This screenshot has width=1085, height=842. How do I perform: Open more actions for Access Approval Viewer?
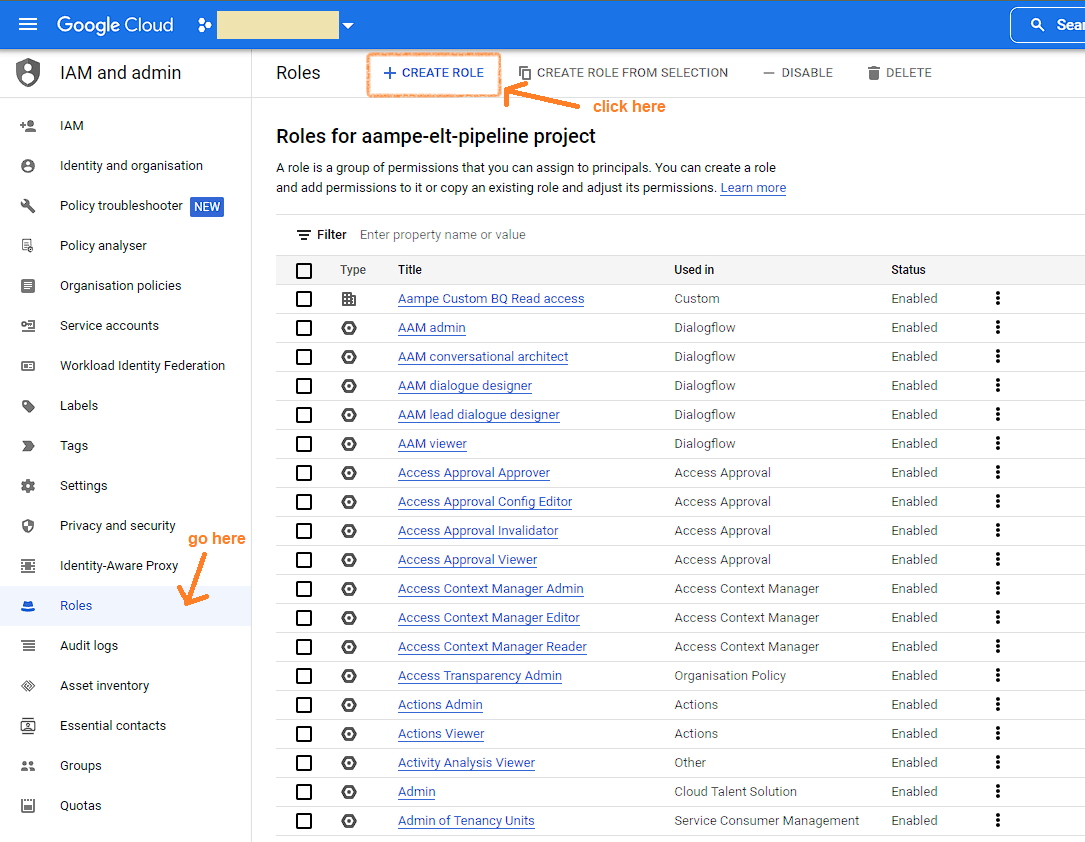click(998, 559)
